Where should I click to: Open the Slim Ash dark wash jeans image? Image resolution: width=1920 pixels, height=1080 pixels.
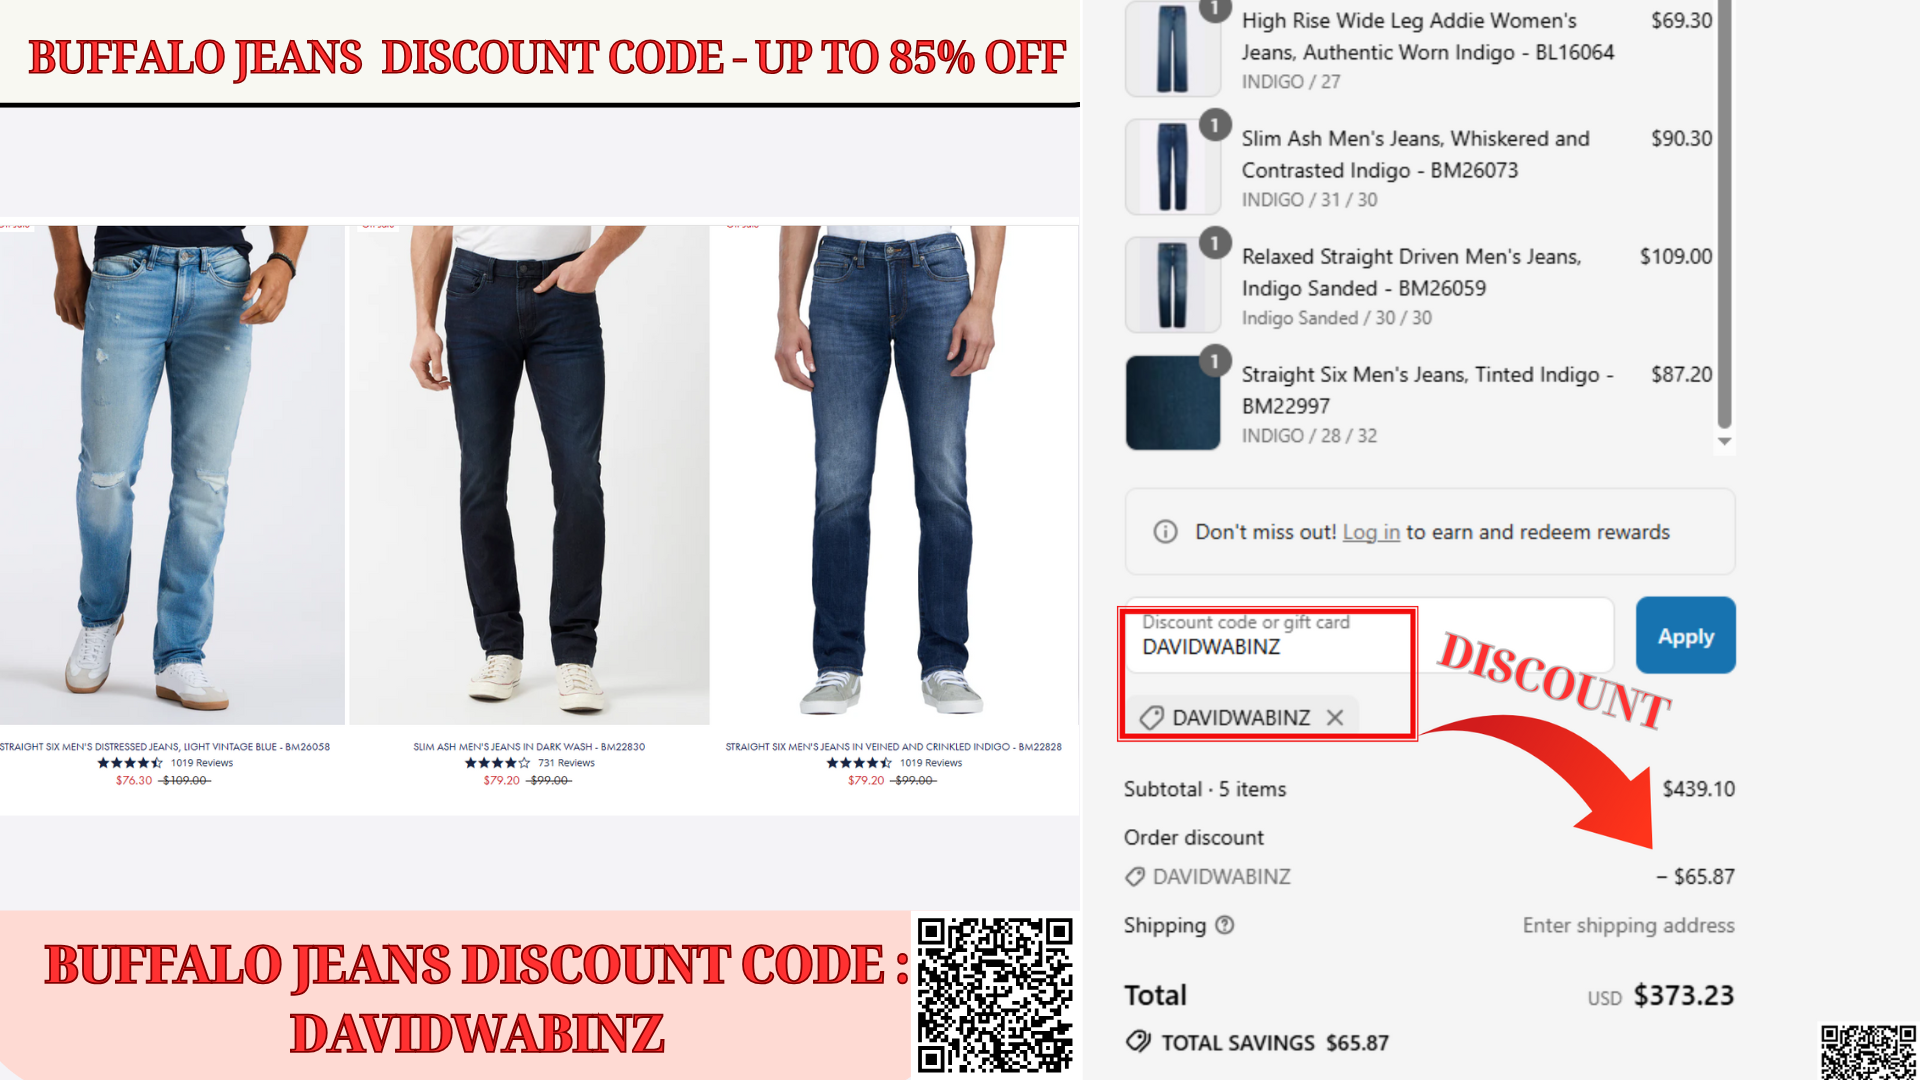pyautogui.click(x=529, y=475)
